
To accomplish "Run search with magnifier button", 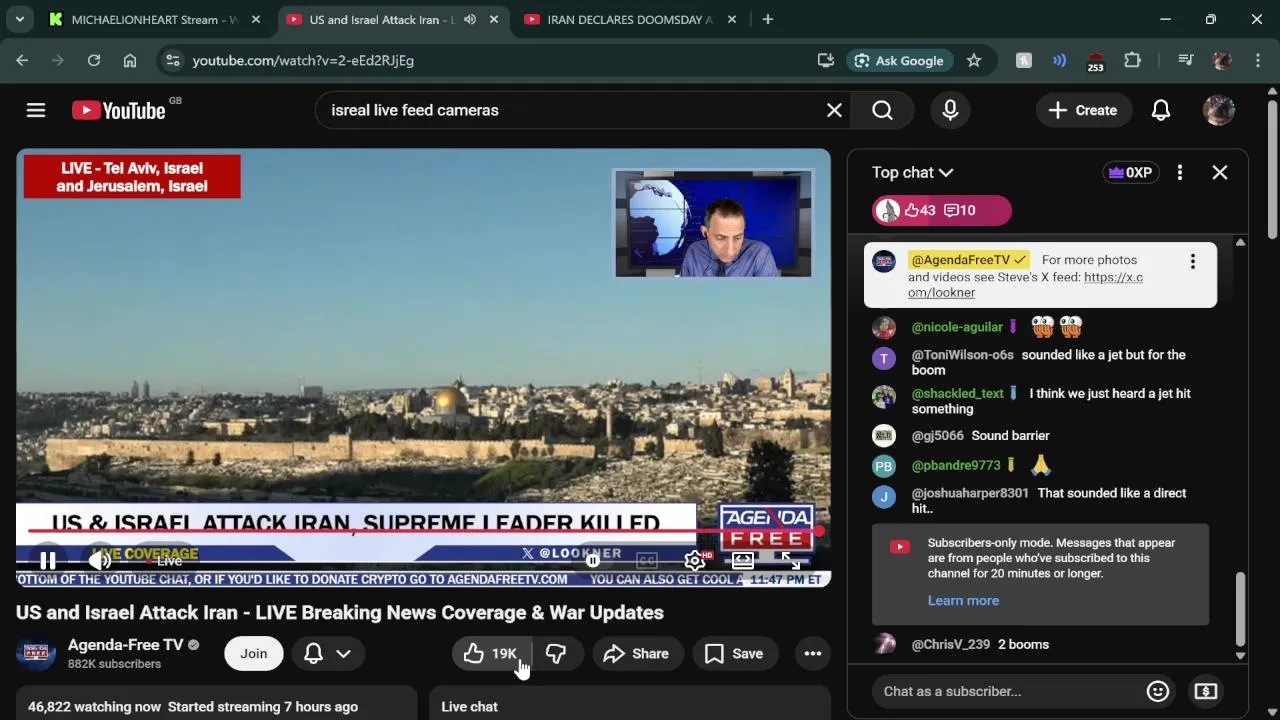I will pos(882,110).
